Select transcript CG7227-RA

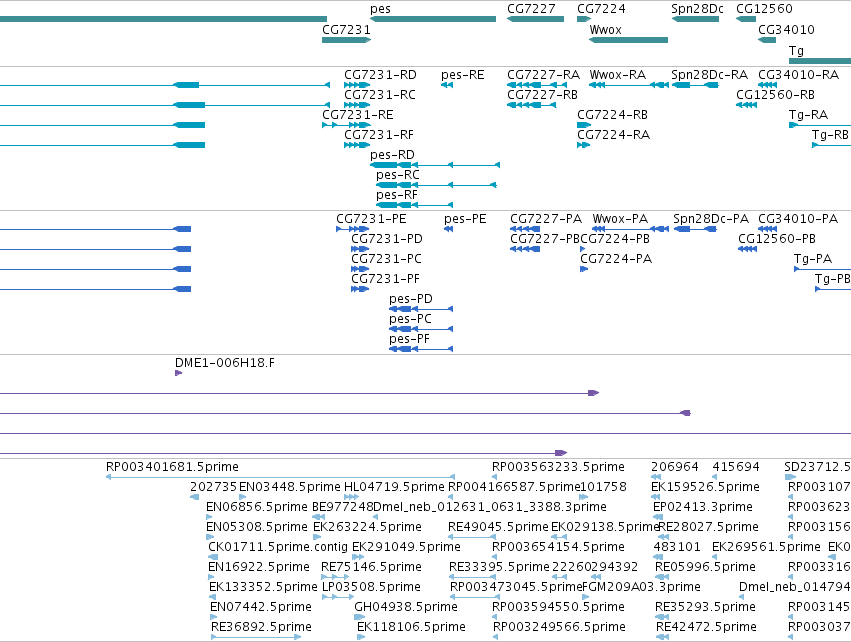coord(543,75)
